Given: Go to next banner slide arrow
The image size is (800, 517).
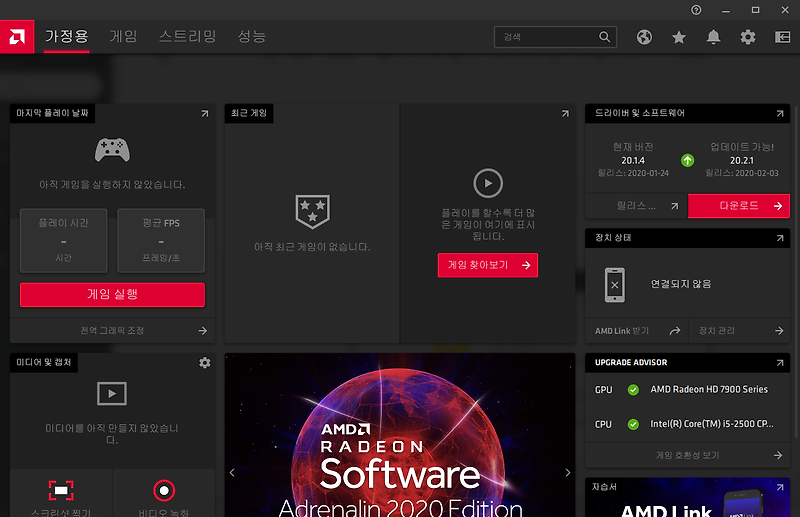Looking at the screenshot, I should pos(567,473).
